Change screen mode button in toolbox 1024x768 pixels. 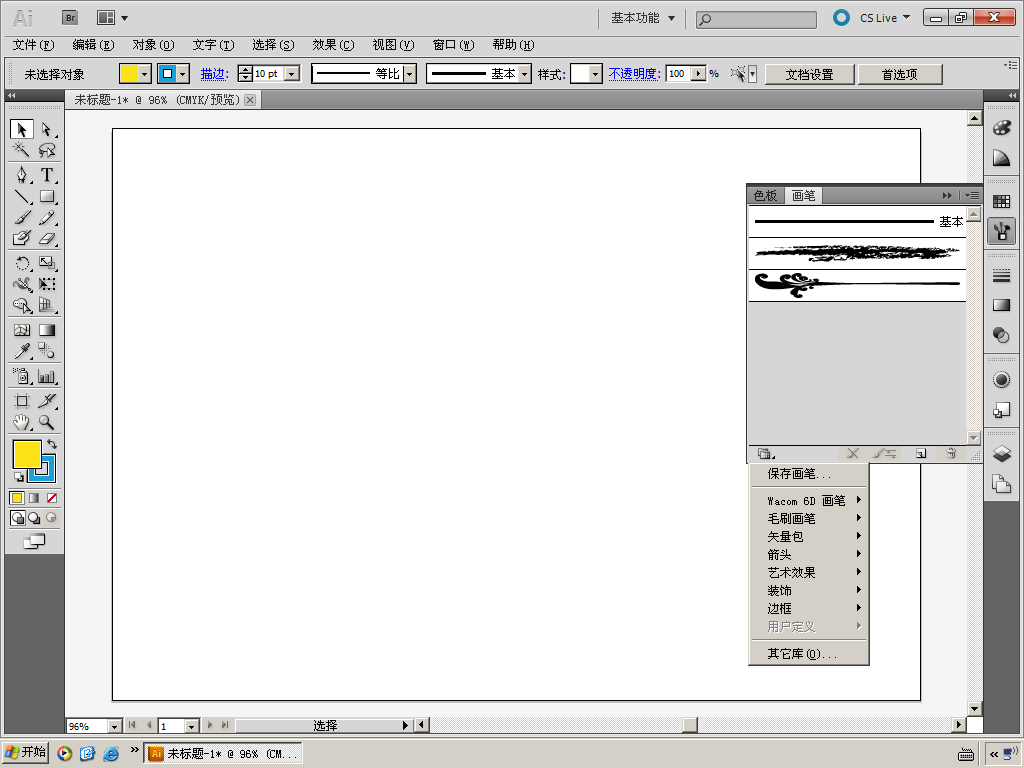pos(34,541)
